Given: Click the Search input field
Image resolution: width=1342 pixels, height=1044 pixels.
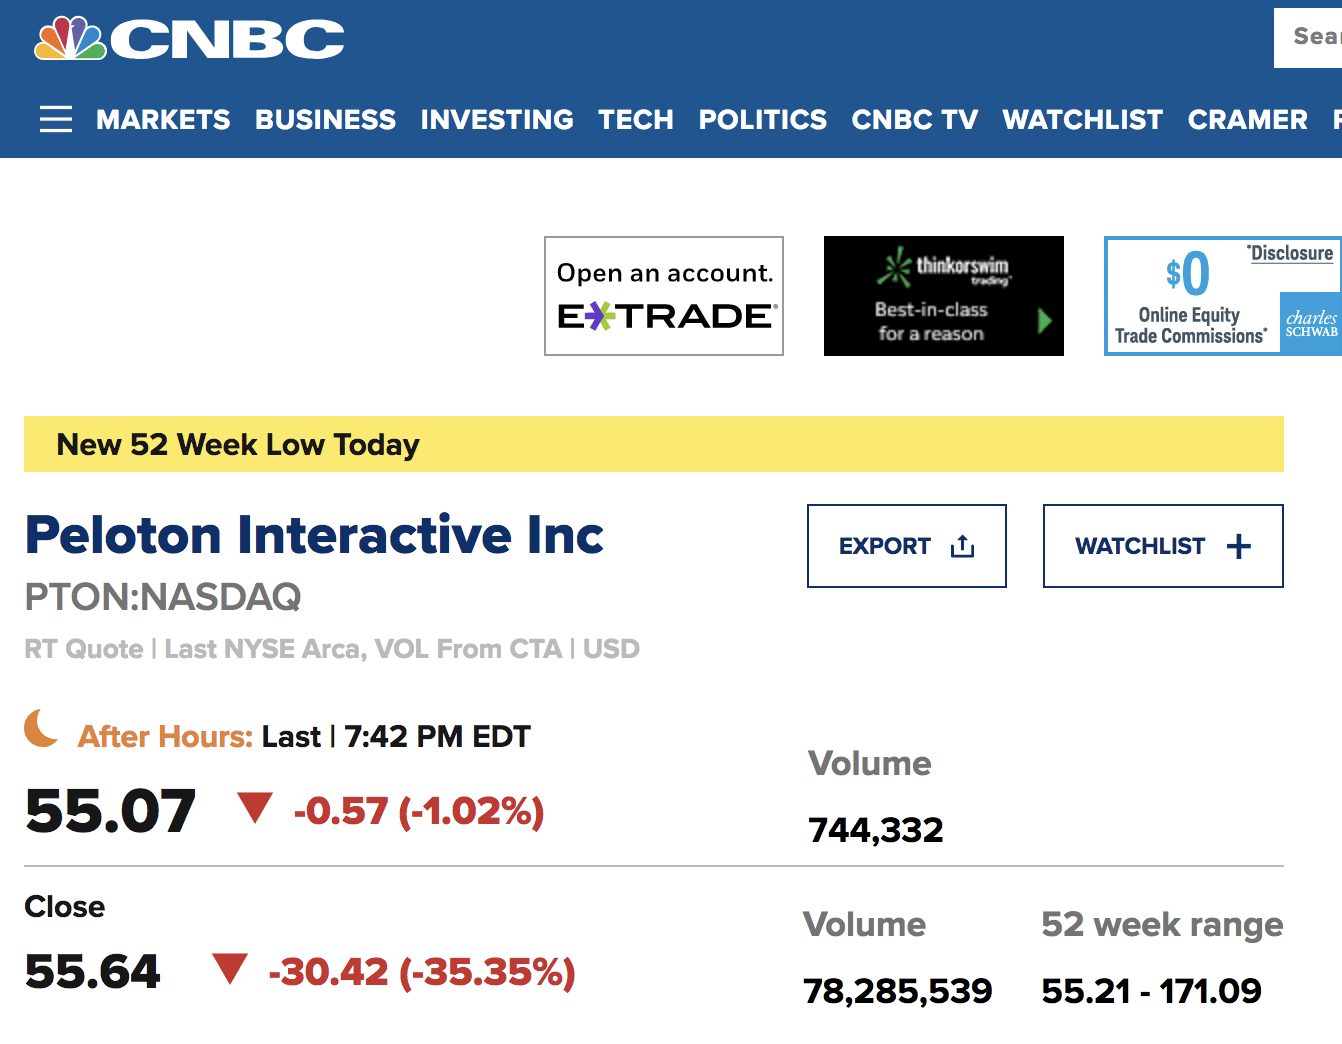Looking at the screenshot, I should point(1312,37).
